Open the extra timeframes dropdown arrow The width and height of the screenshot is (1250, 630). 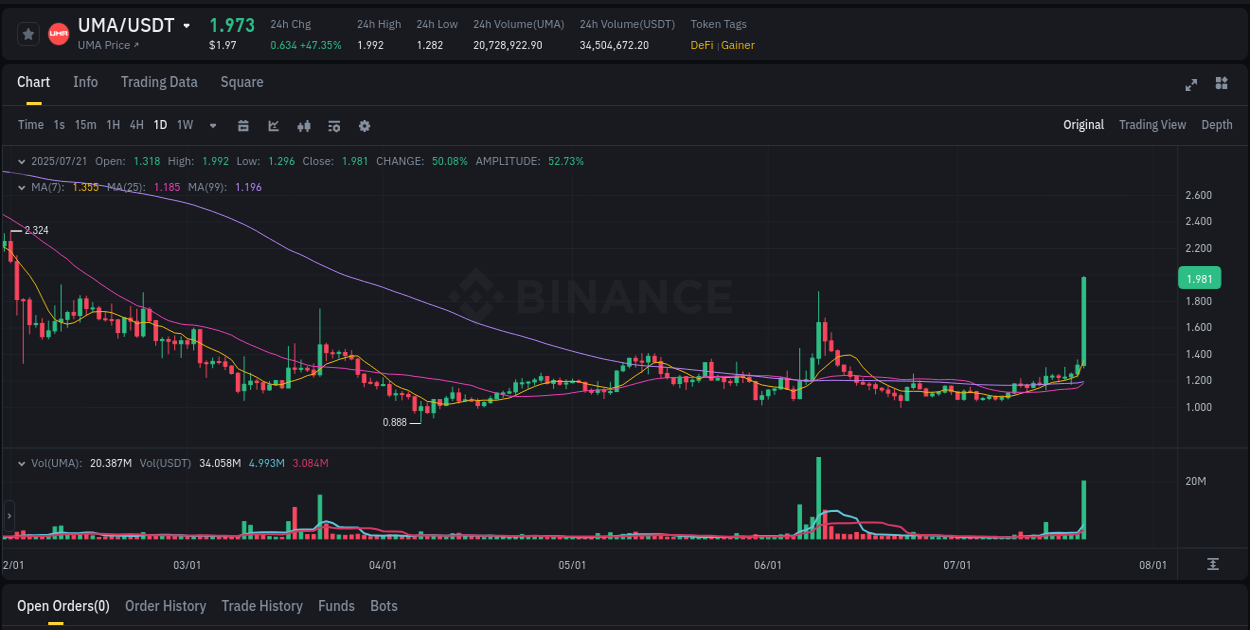[x=212, y=126]
